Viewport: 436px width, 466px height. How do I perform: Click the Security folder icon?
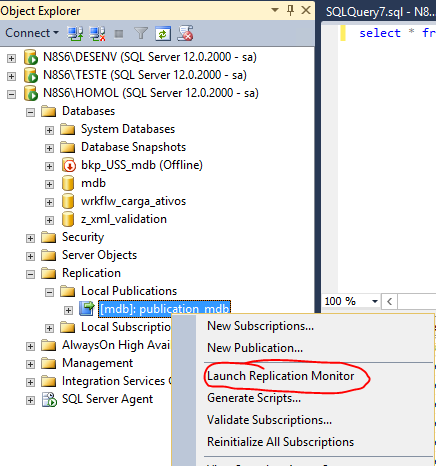tap(49, 237)
